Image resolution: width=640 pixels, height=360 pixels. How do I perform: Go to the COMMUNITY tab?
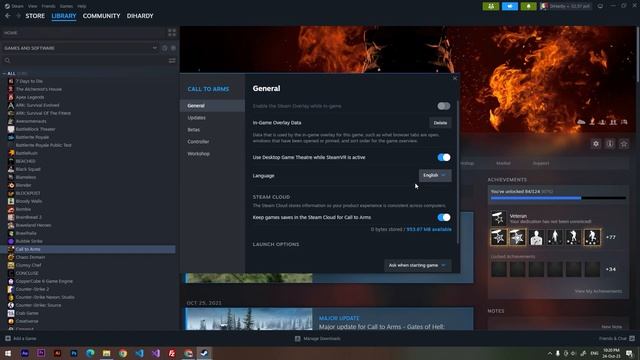(x=101, y=16)
